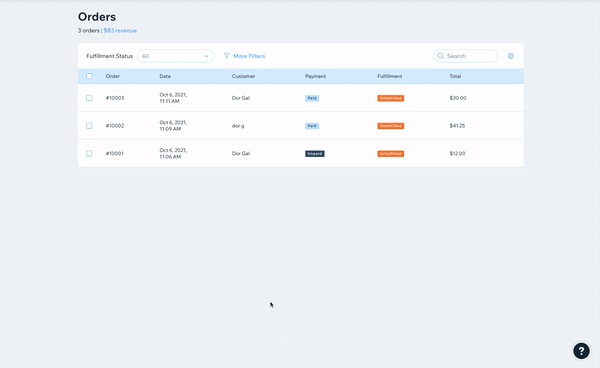Image resolution: width=600 pixels, height=368 pixels.
Task: Click the $30.00 total
Action: point(458,98)
